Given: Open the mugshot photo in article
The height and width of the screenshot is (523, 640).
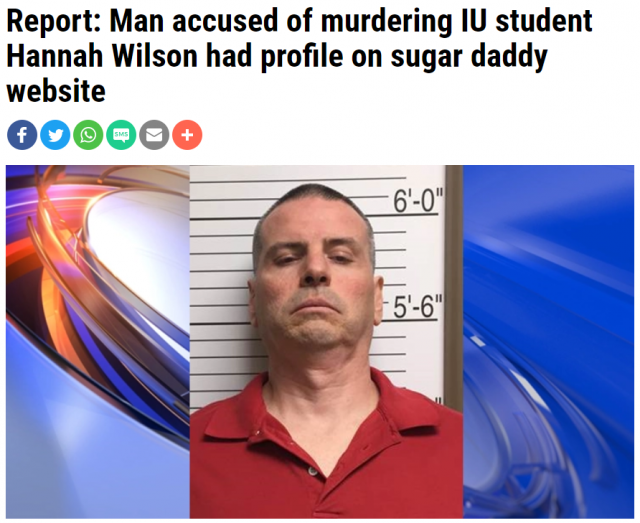Looking at the screenshot, I should (x=326, y=342).
